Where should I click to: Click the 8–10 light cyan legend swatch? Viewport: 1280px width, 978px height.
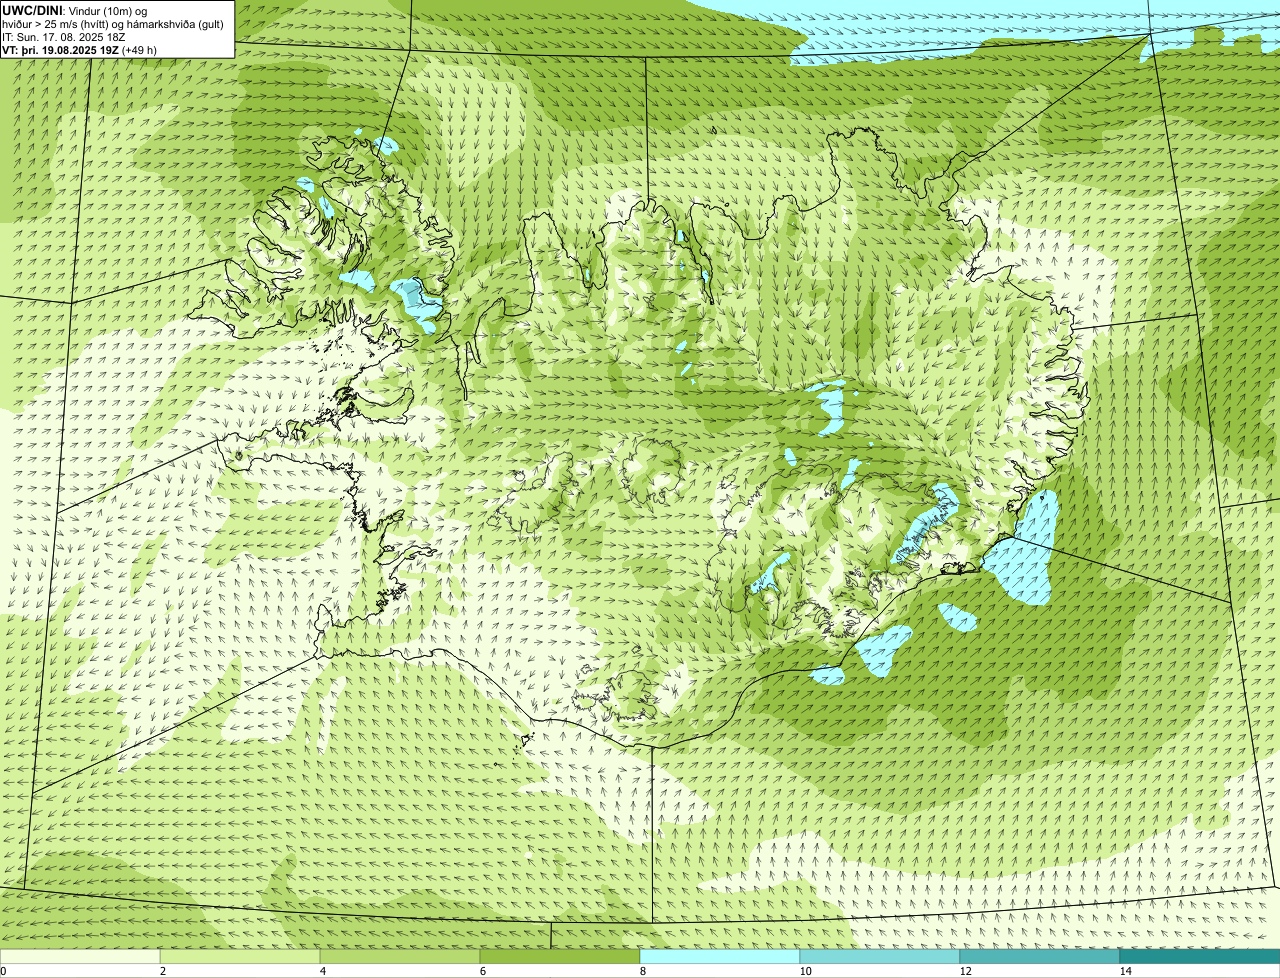[x=720, y=956]
